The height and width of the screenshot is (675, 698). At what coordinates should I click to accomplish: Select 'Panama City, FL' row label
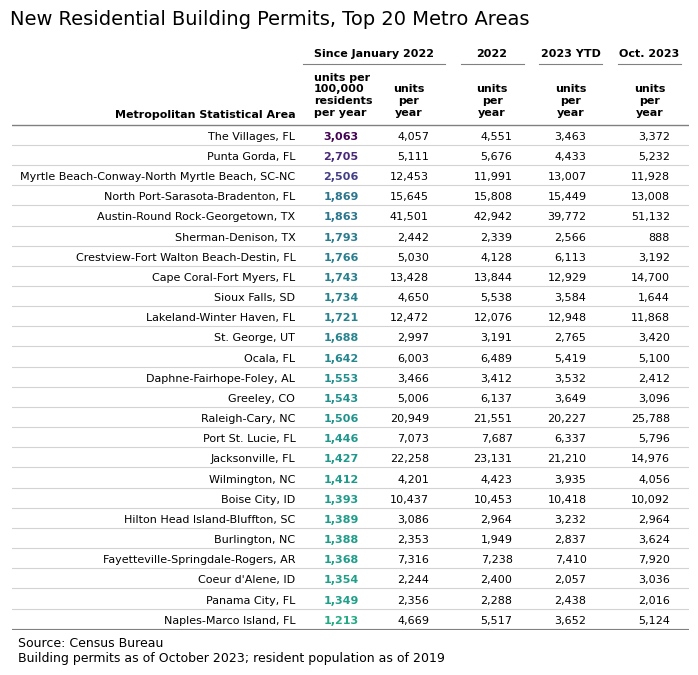pyautogui.click(x=251, y=601)
